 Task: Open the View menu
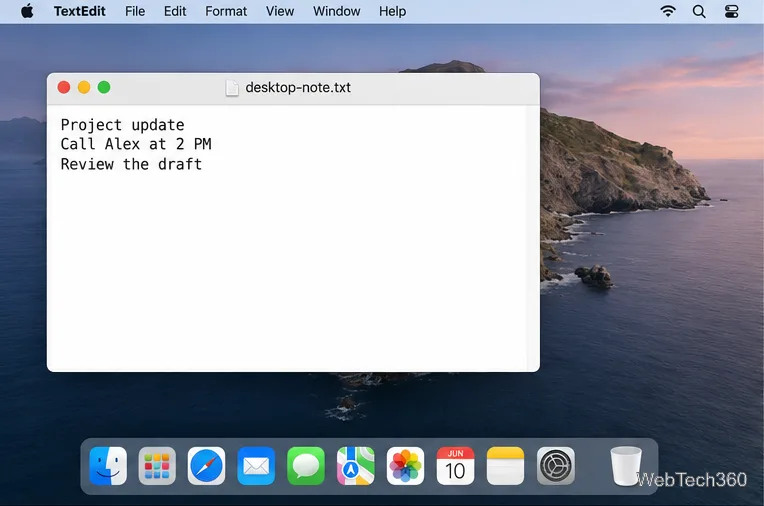click(x=280, y=11)
